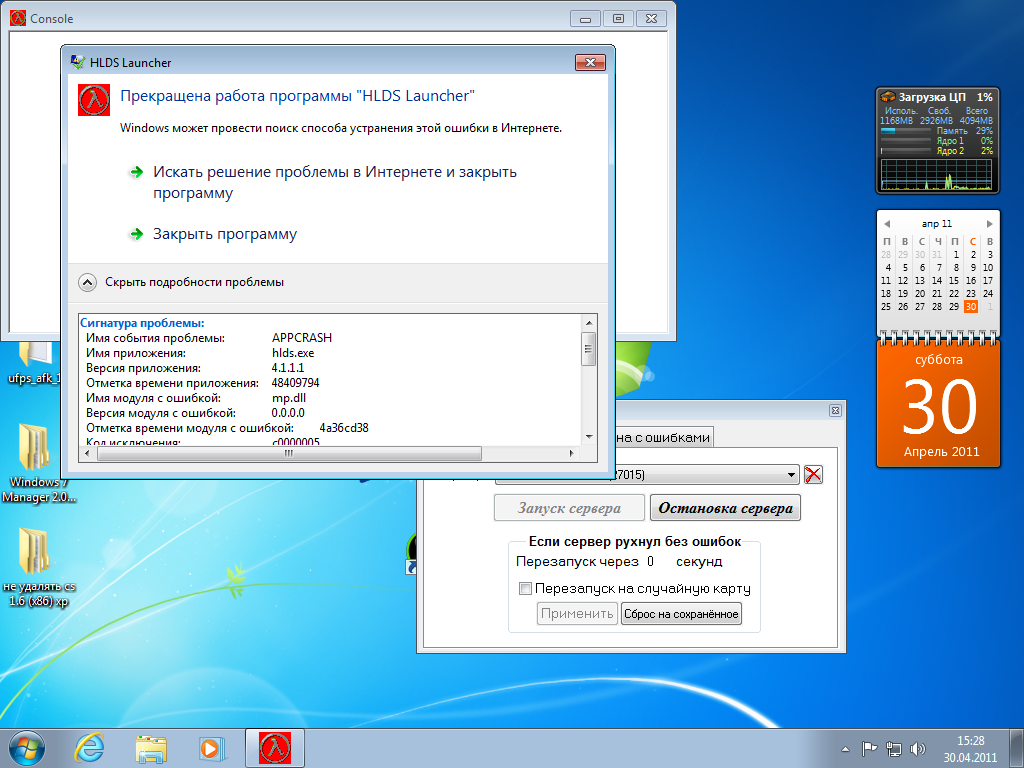Open Windows Explorer from taskbar
The height and width of the screenshot is (768, 1024).
(151, 748)
